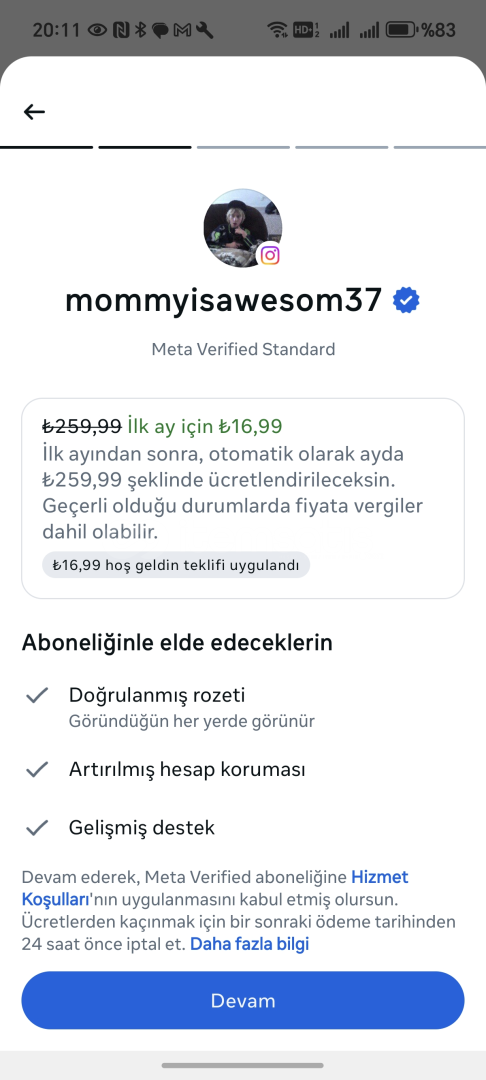Tap the mommyisawesom37 username text
This screenshot has height=1080, width=486.
224,301
